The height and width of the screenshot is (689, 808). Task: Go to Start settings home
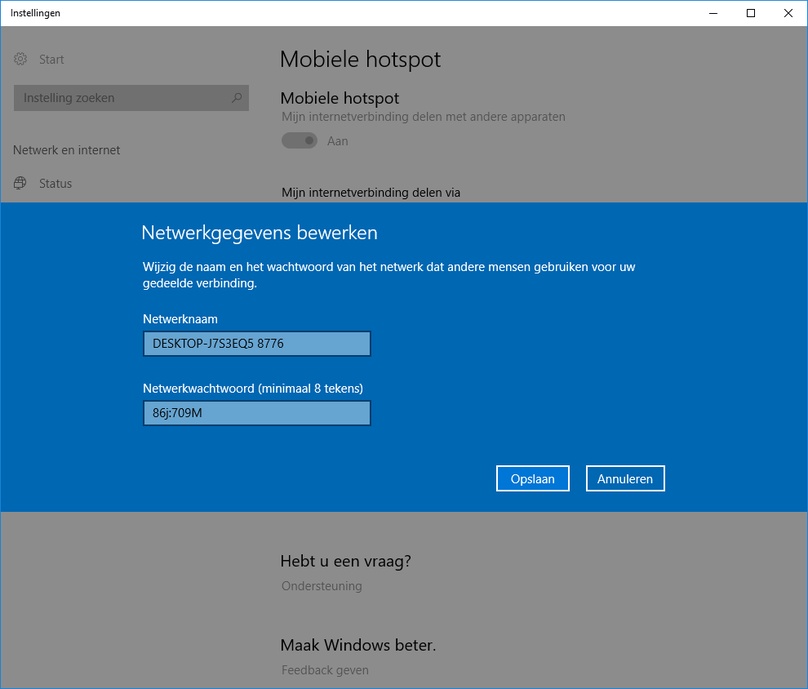click(x=52, y=59)
